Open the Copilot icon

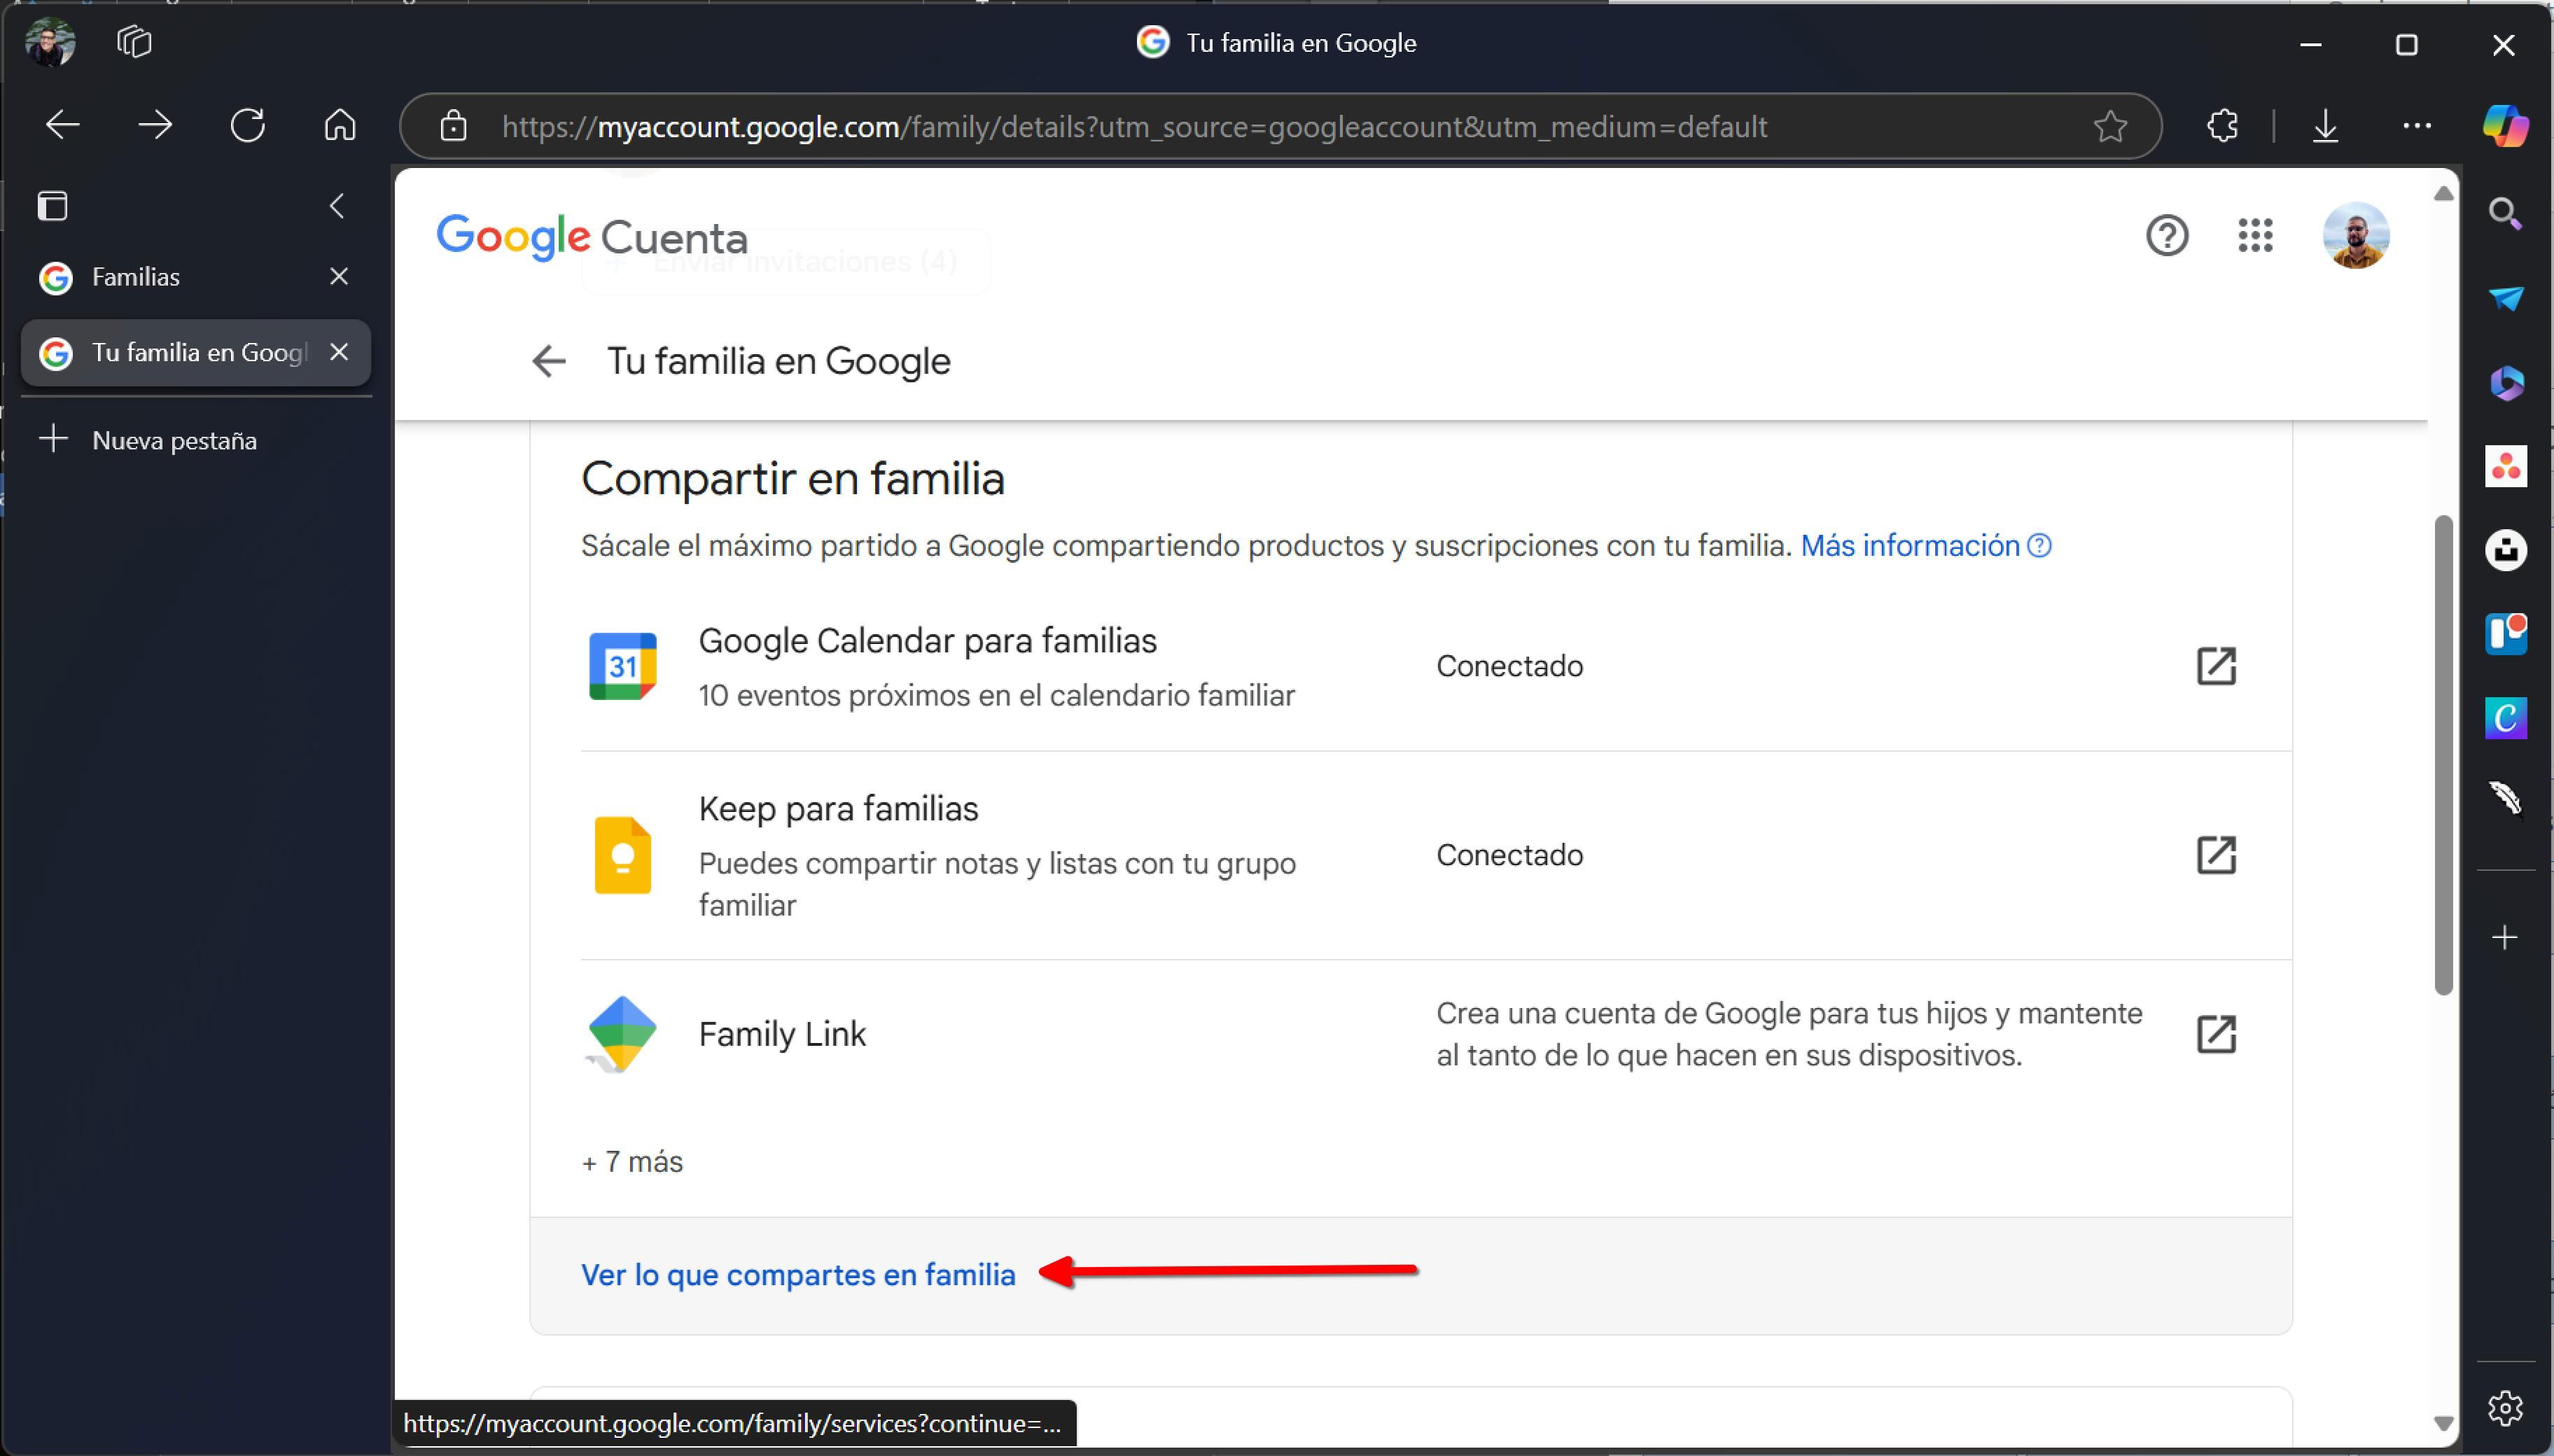2505,126
